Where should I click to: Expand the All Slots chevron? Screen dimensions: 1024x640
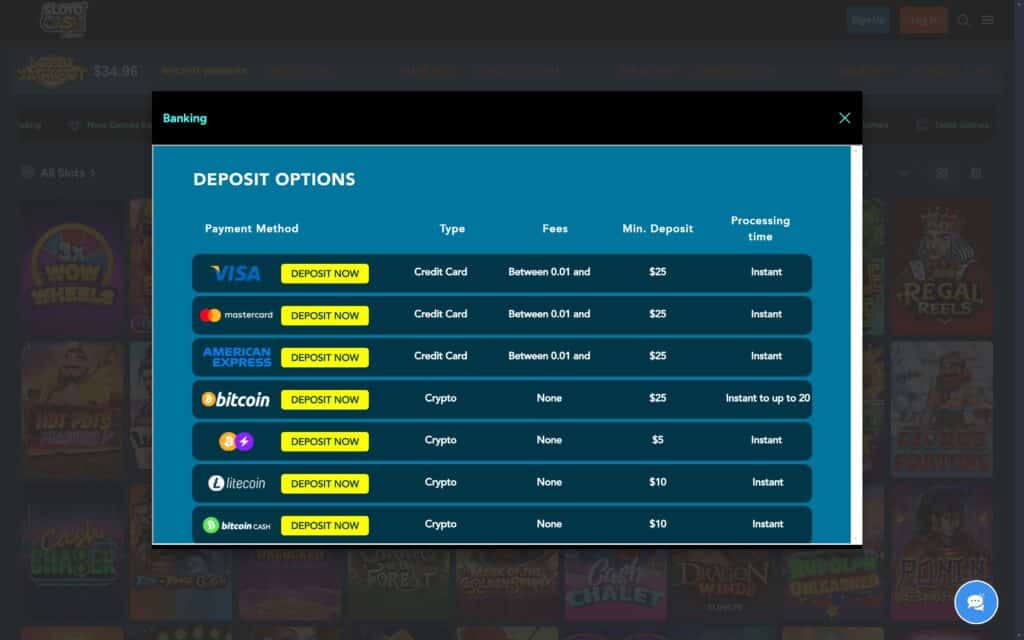click(93, 173)
